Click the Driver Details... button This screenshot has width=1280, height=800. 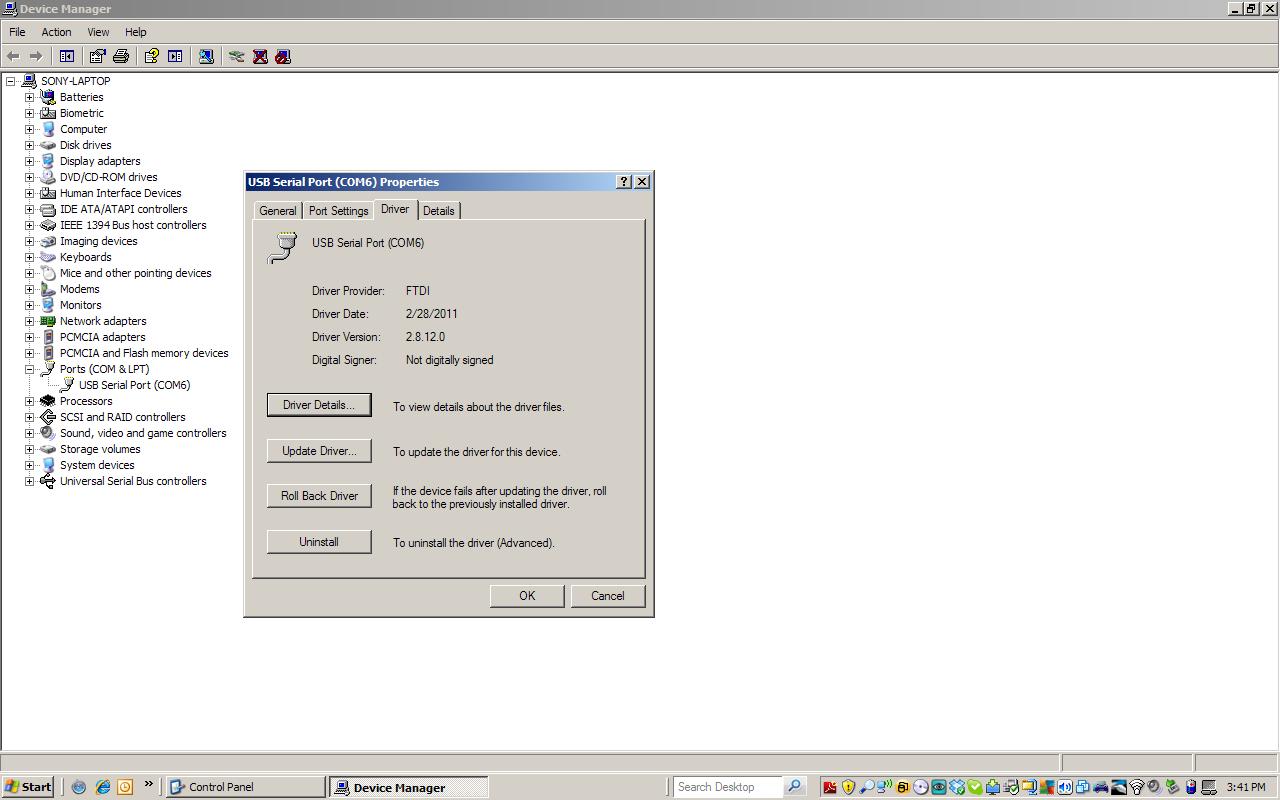319,405
